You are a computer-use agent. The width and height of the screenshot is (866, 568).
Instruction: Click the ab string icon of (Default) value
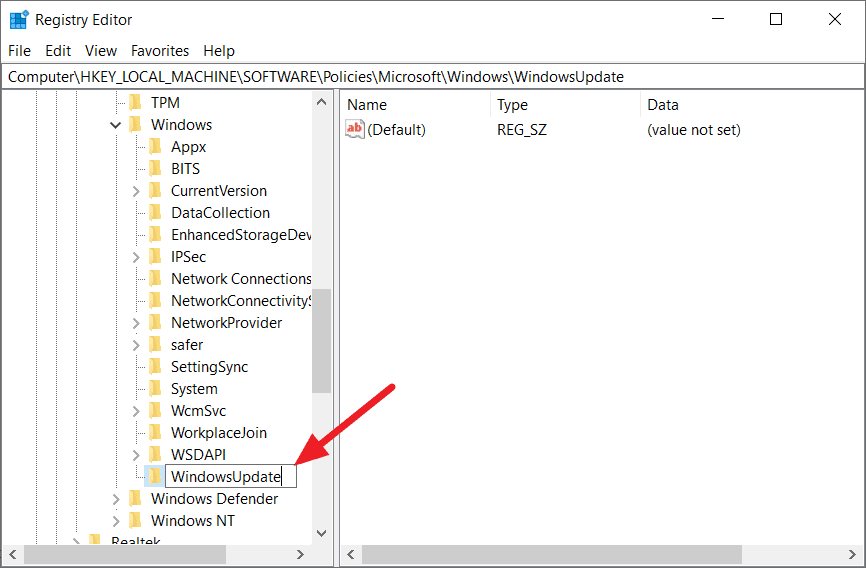click(x=355, y=129)
